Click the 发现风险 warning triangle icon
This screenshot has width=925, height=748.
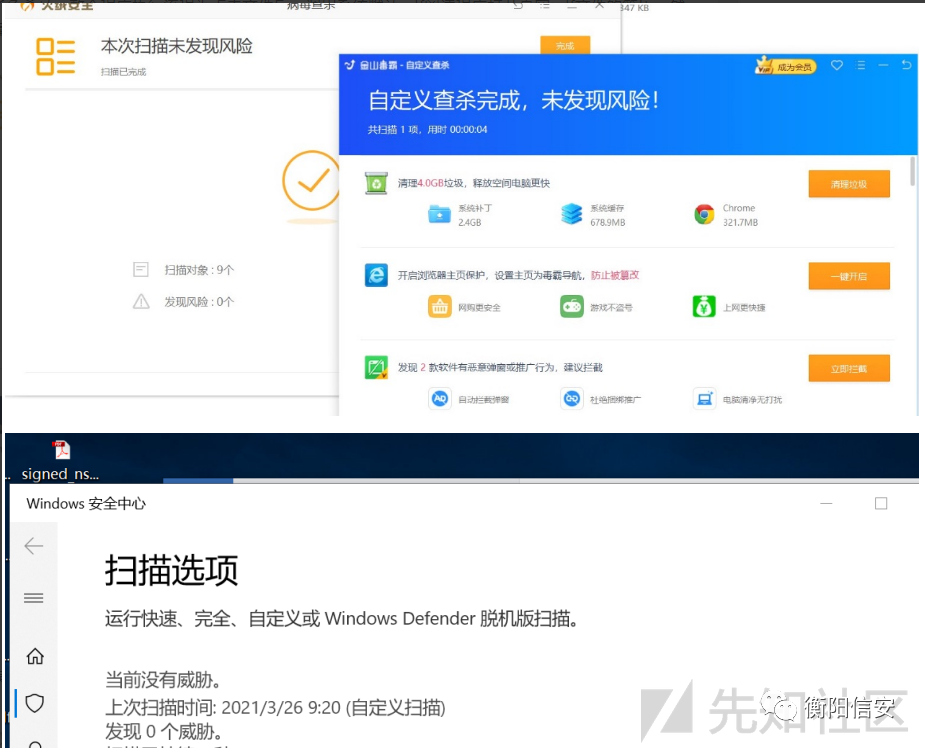141,301
